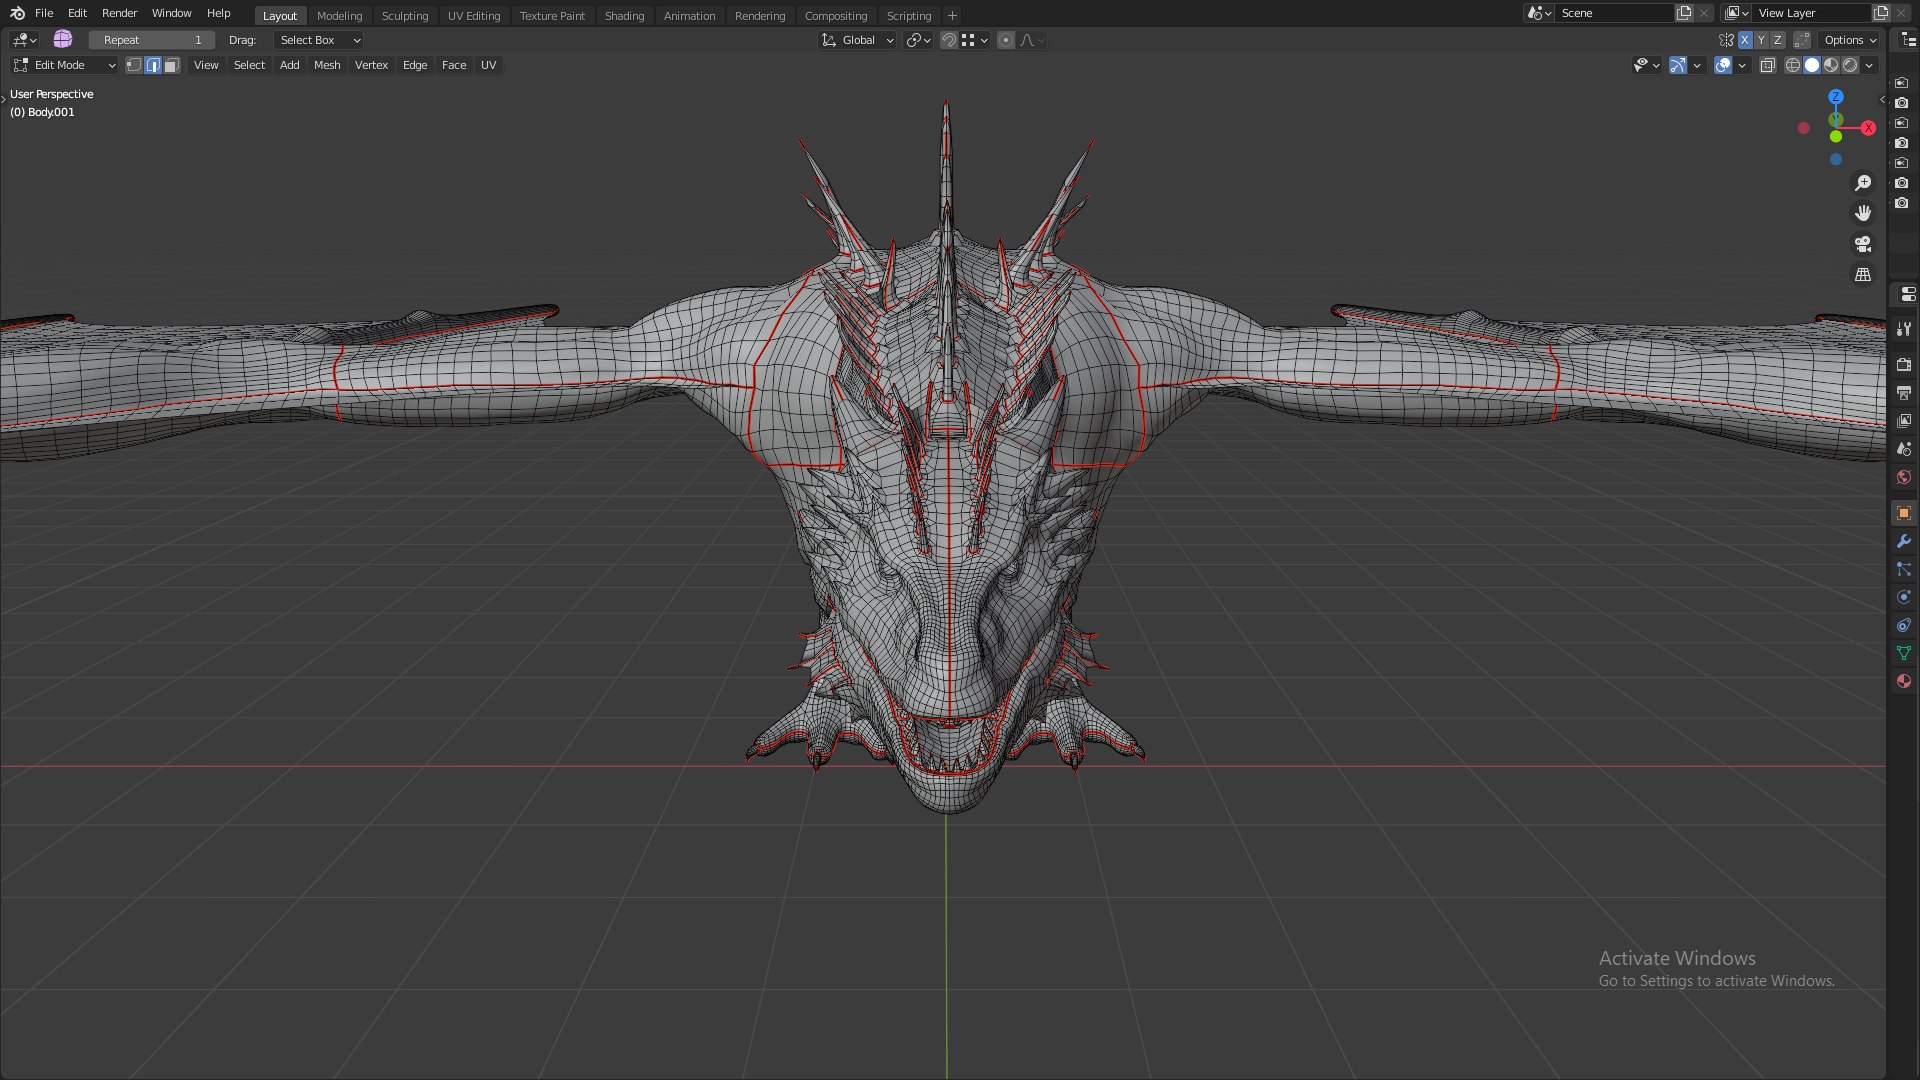Add a new workspace with plus button
1920x1080 pixels.
[x=952, y=16]
